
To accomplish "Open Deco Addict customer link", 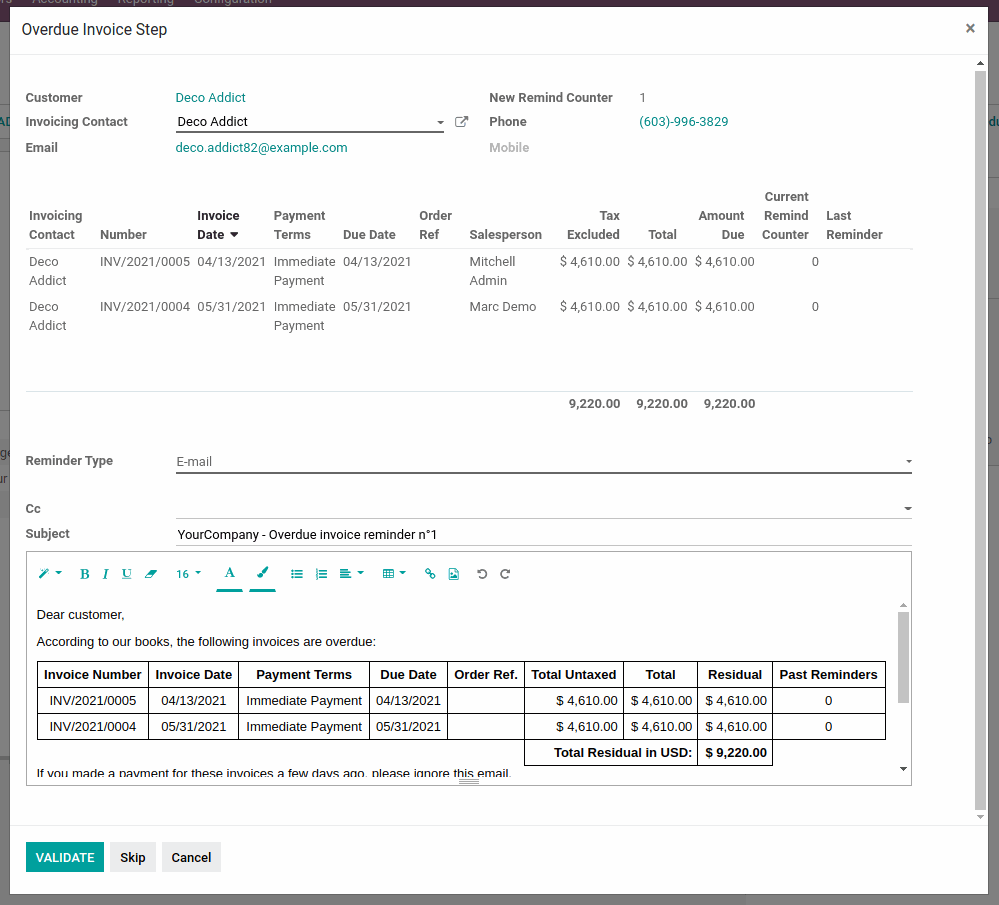I will coord(210,98).
